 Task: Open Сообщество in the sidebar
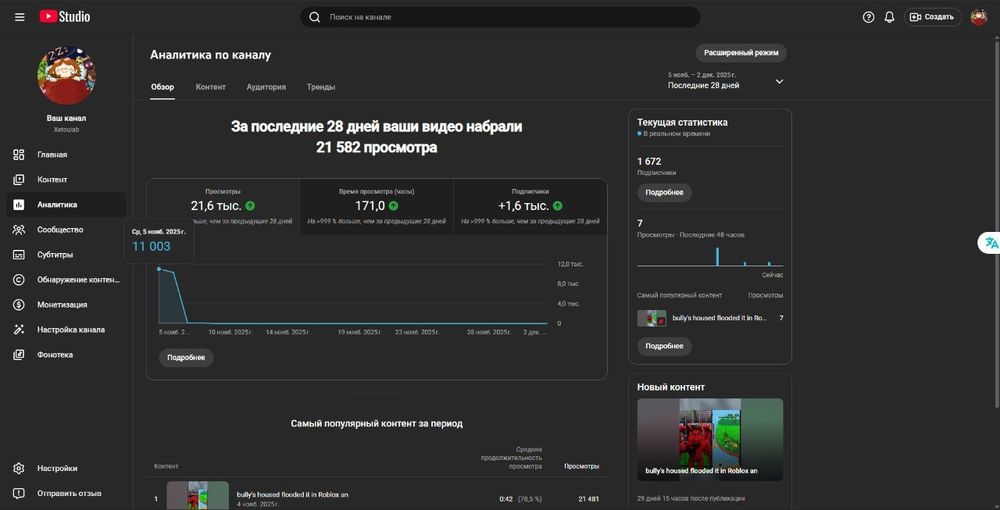click(66, 230)
